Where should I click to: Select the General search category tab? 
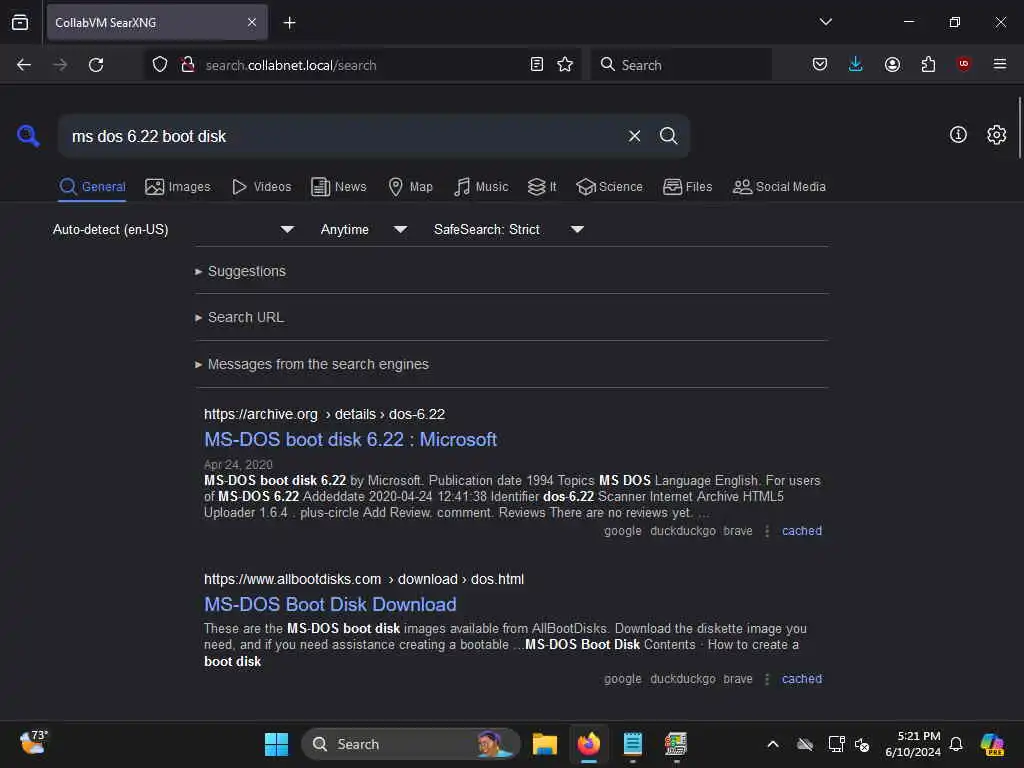(92, 187)
